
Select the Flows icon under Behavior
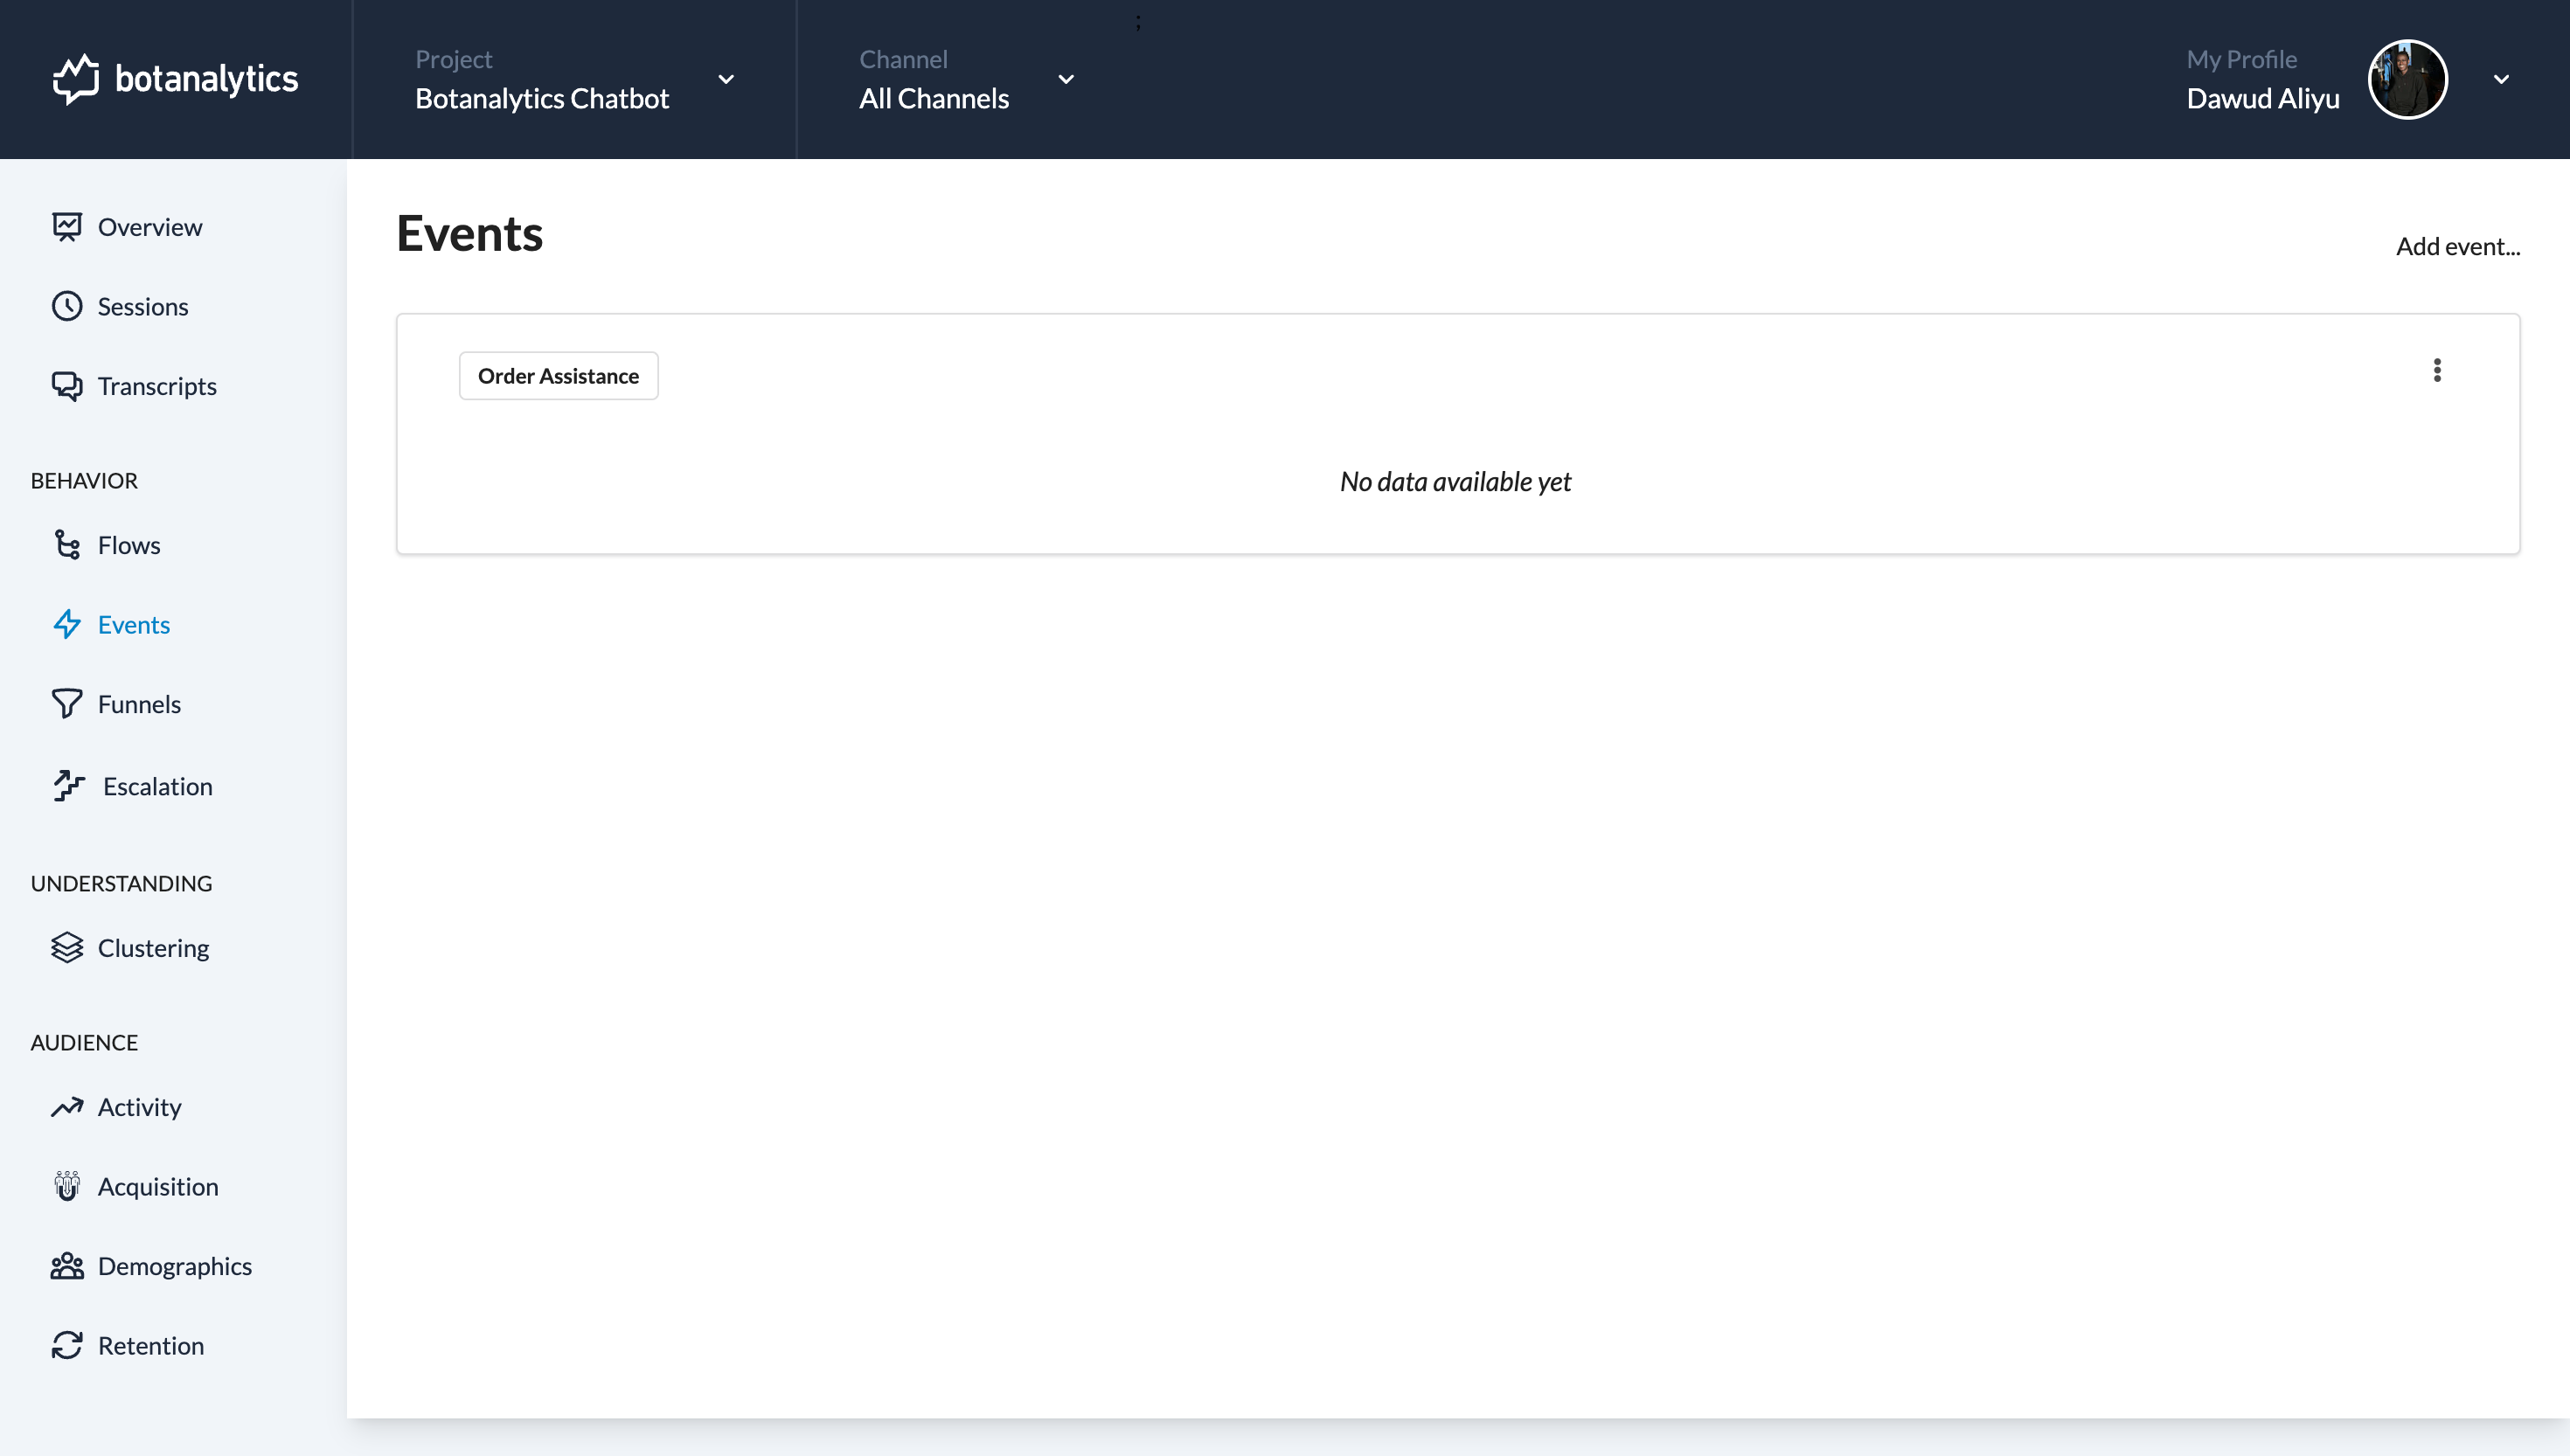(67, 544)
